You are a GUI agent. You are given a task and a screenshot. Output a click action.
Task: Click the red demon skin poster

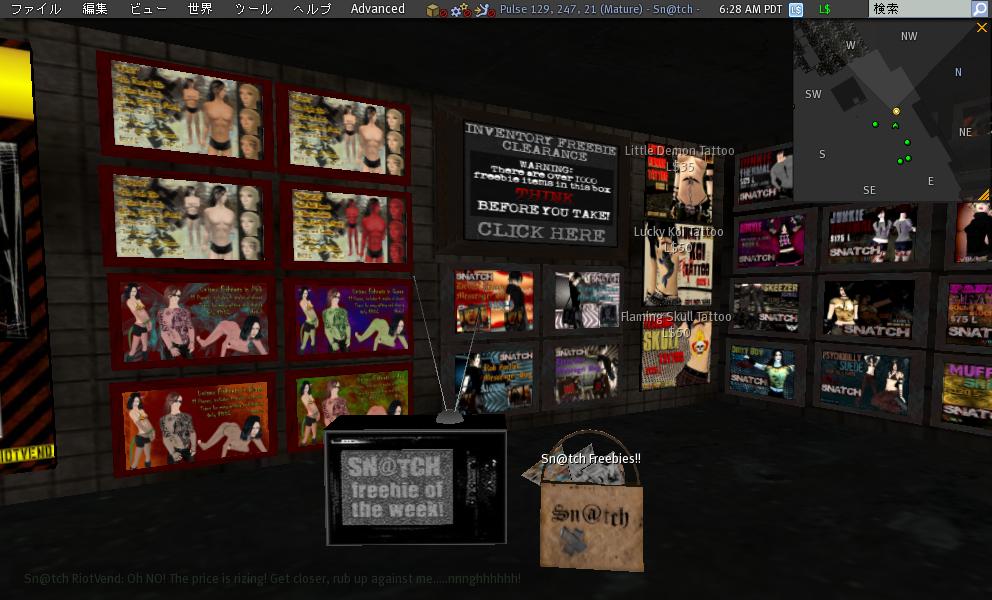[349, 227]
